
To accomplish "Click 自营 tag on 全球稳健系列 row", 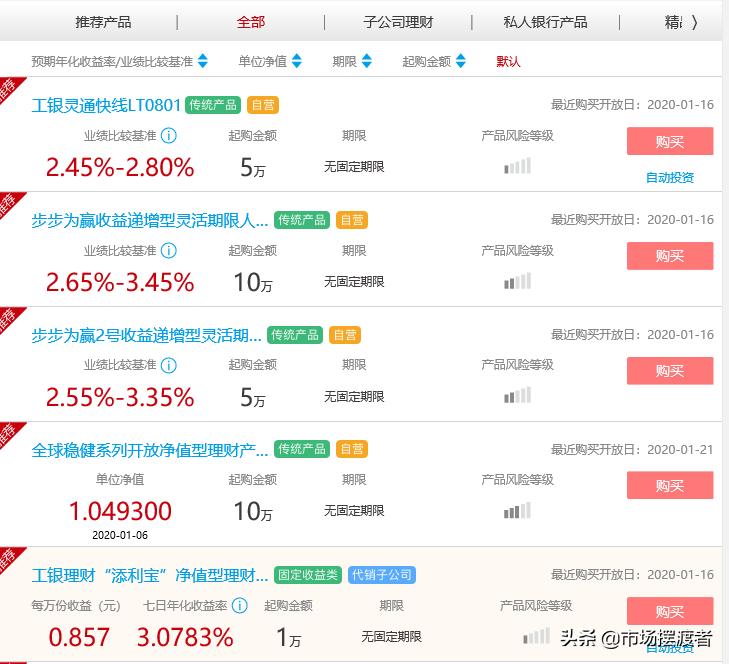I will [351, 449].
